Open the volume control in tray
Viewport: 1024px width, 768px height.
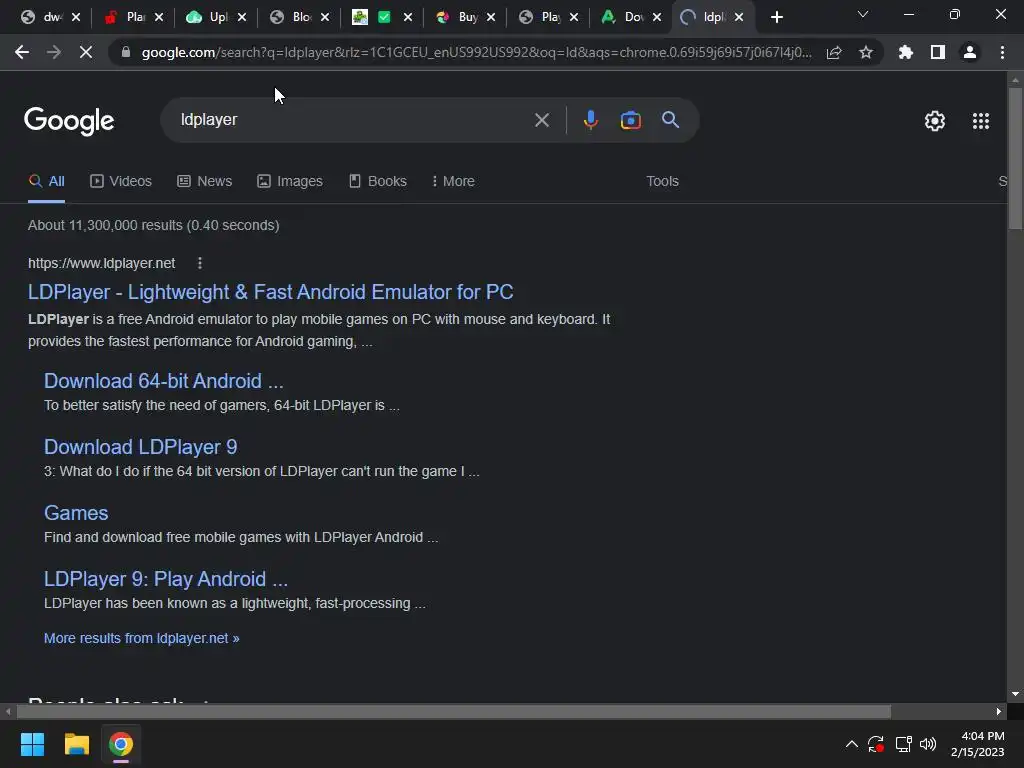pos(927,744)
